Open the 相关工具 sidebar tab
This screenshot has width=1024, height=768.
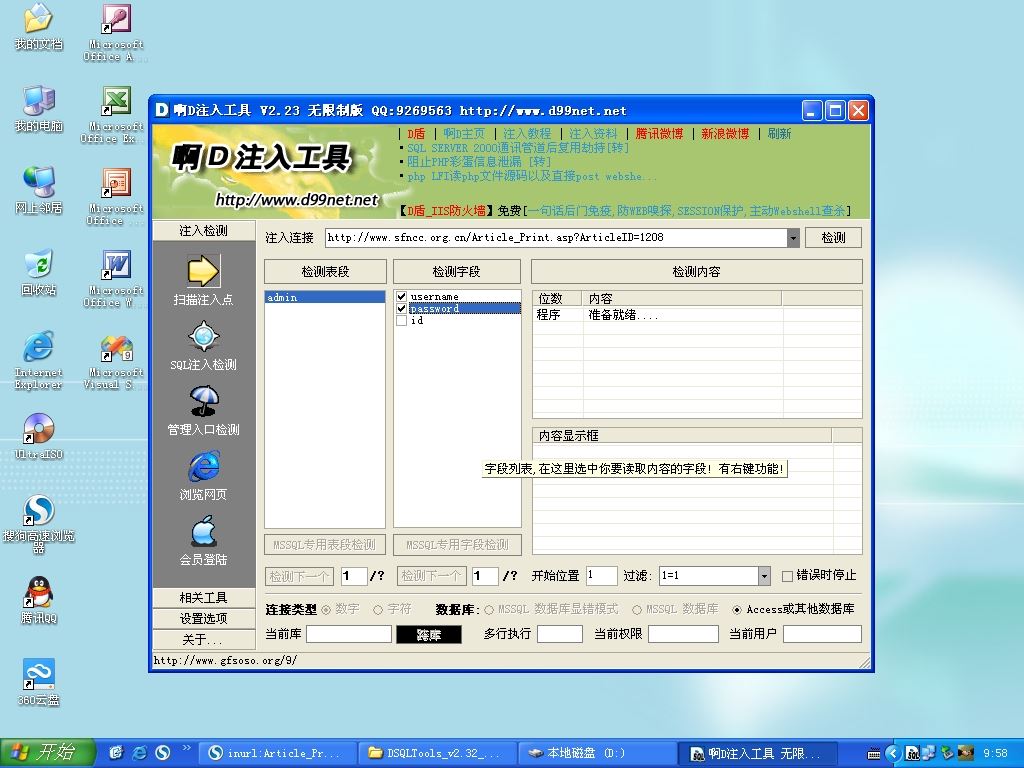coord(203,598)
